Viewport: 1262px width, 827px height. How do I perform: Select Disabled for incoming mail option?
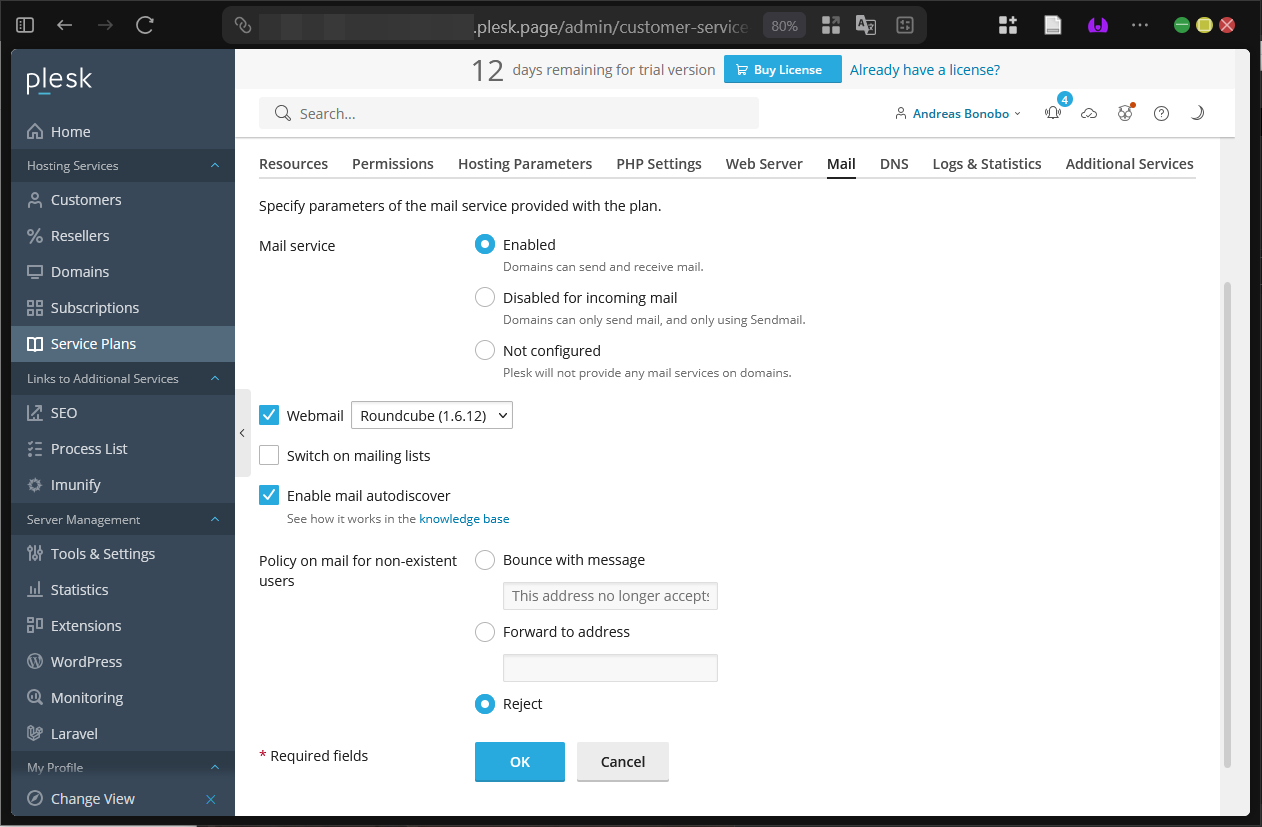(x=485, y=298)
